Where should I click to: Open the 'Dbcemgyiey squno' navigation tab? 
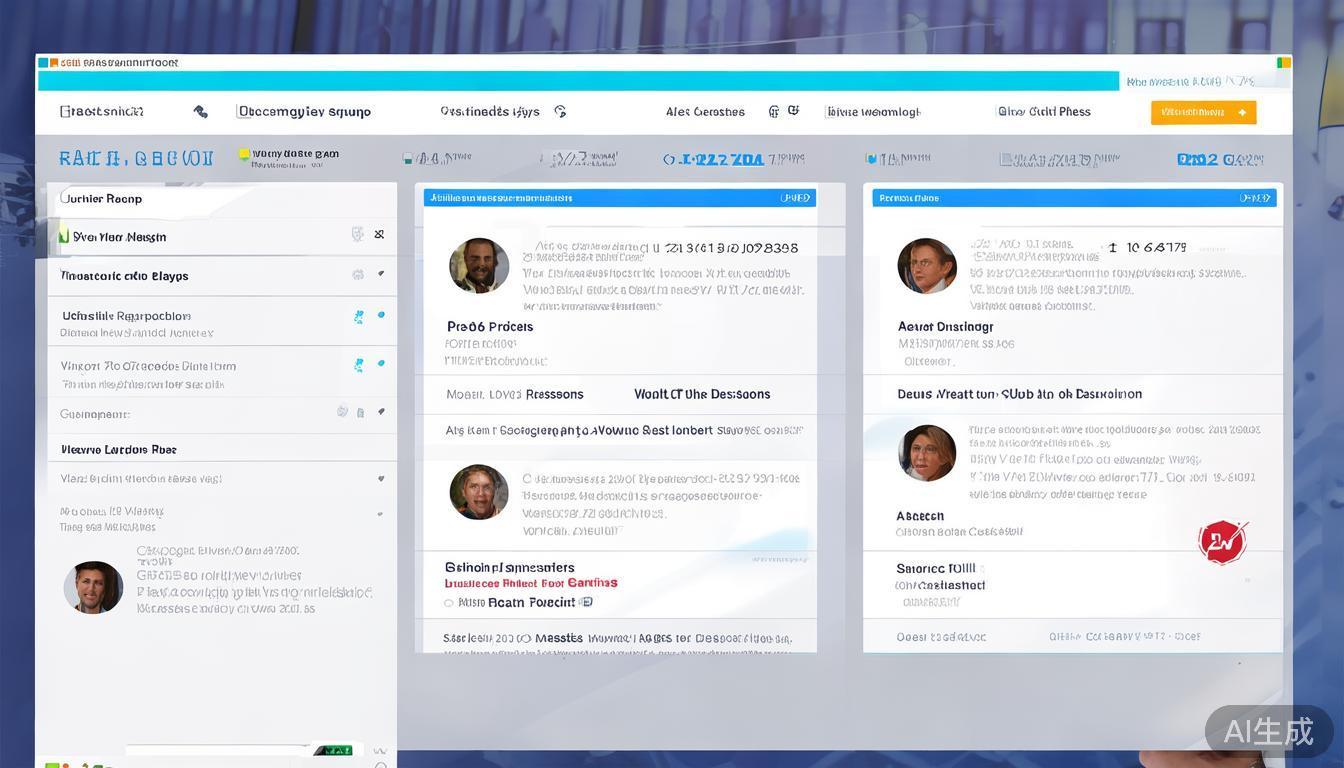(x=304, y=112)
